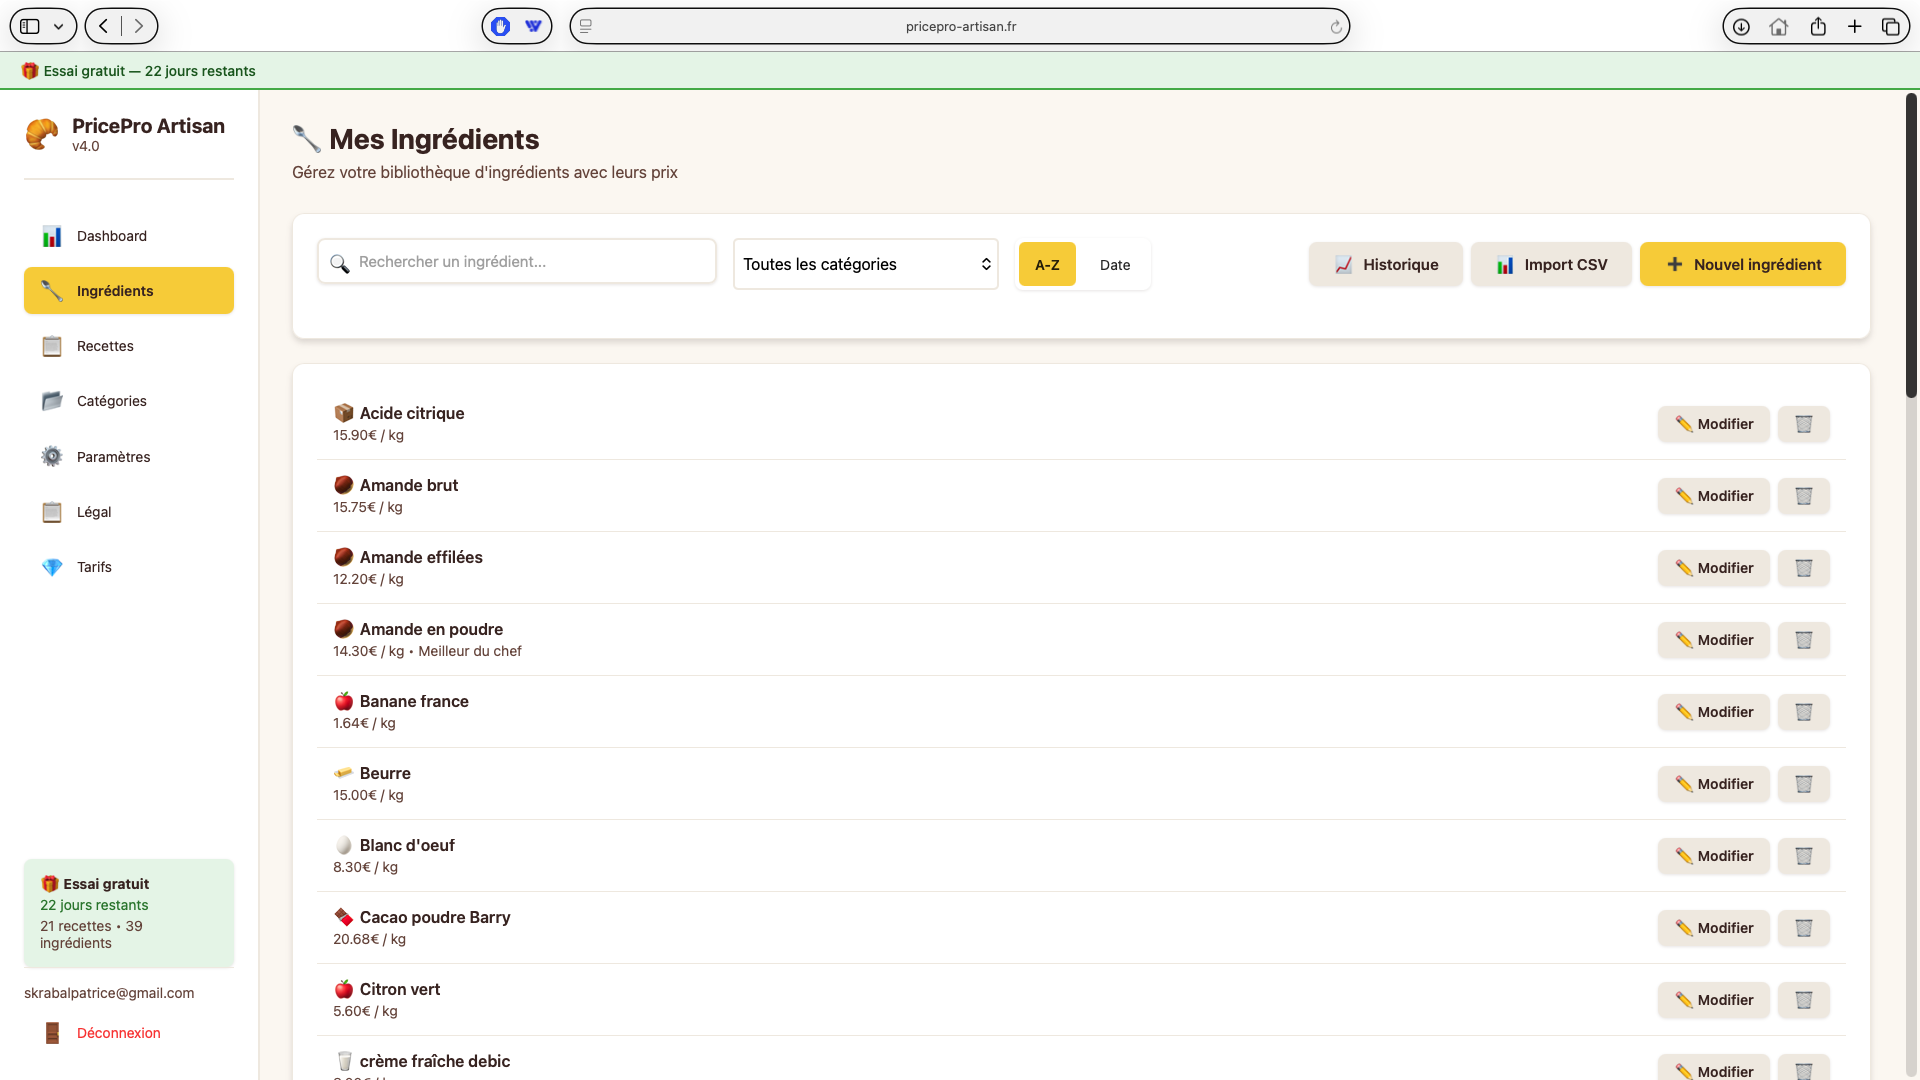Delete the Acide citrique ingredient
This screenshot has width=1920, height=1080.
tap(1803, 424)
